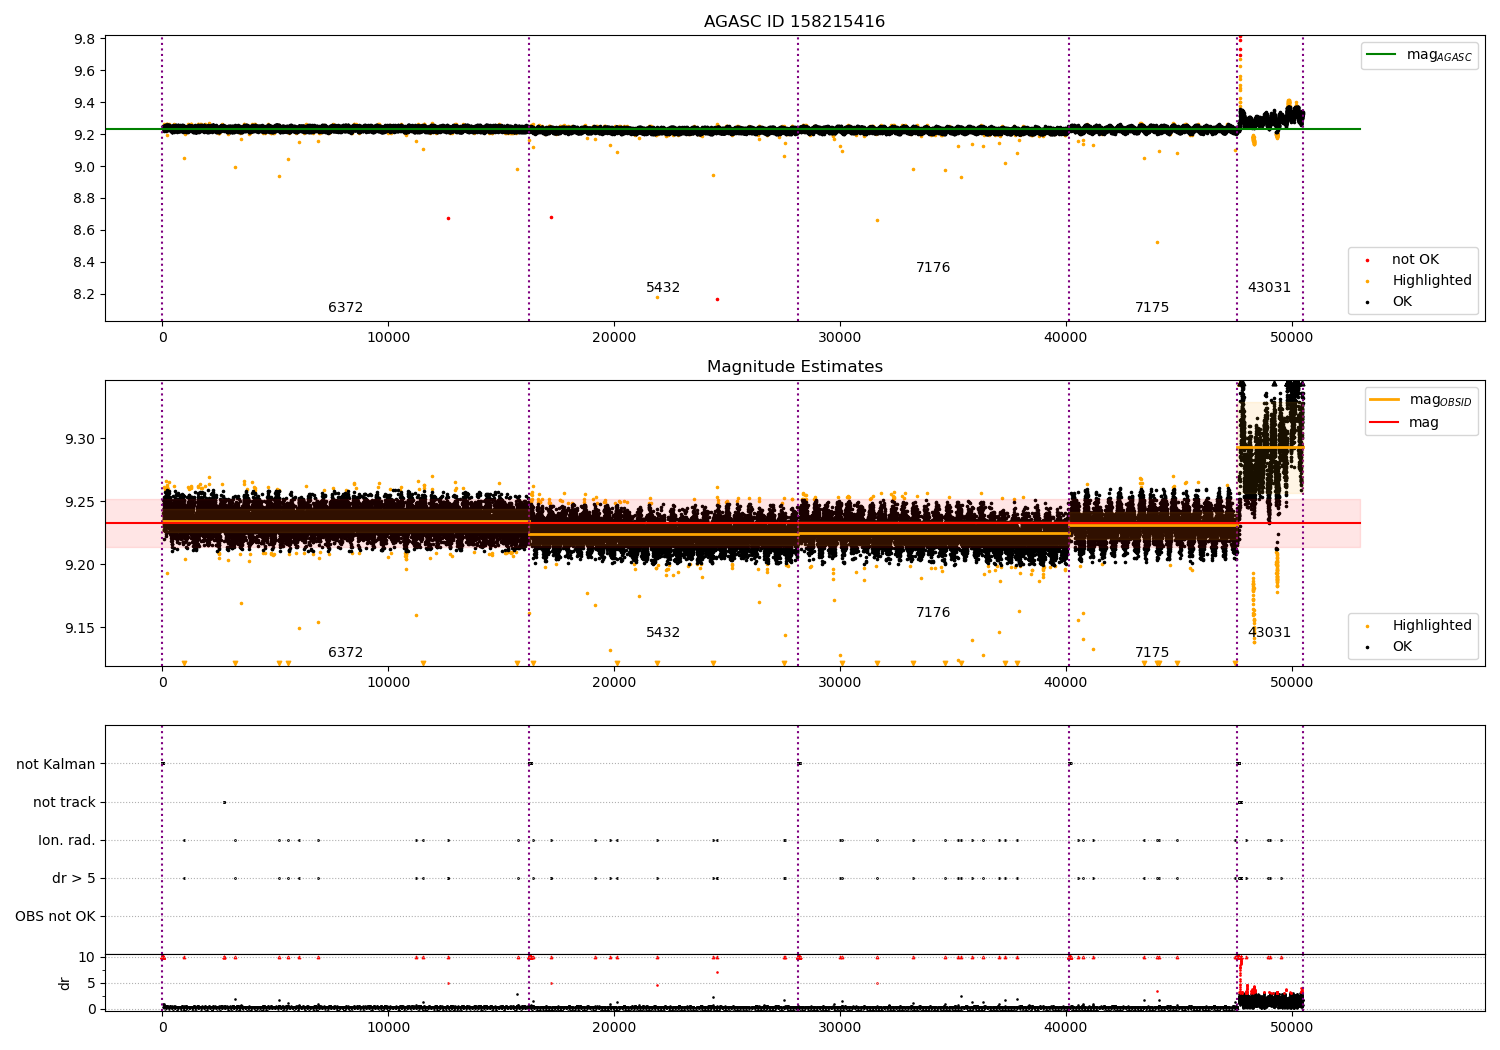Click obsid label 7175 in the Magnitude Estimates panel

(x=1152, y=653)
